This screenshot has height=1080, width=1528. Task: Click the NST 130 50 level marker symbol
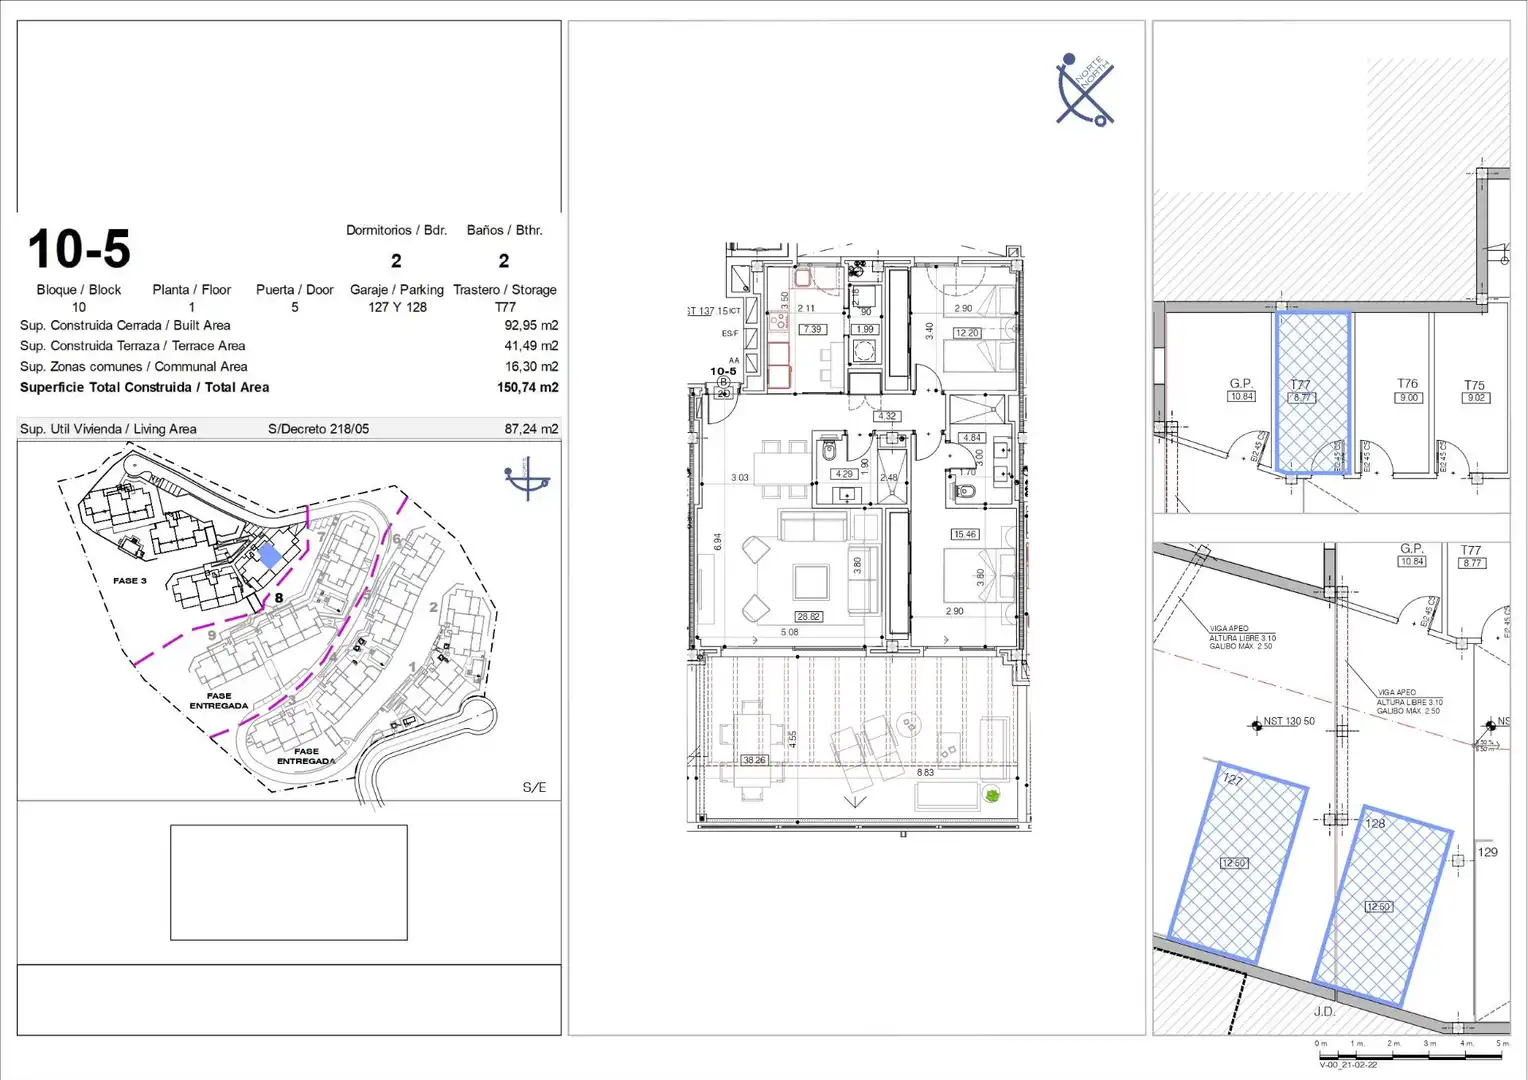pos(1257,725)
